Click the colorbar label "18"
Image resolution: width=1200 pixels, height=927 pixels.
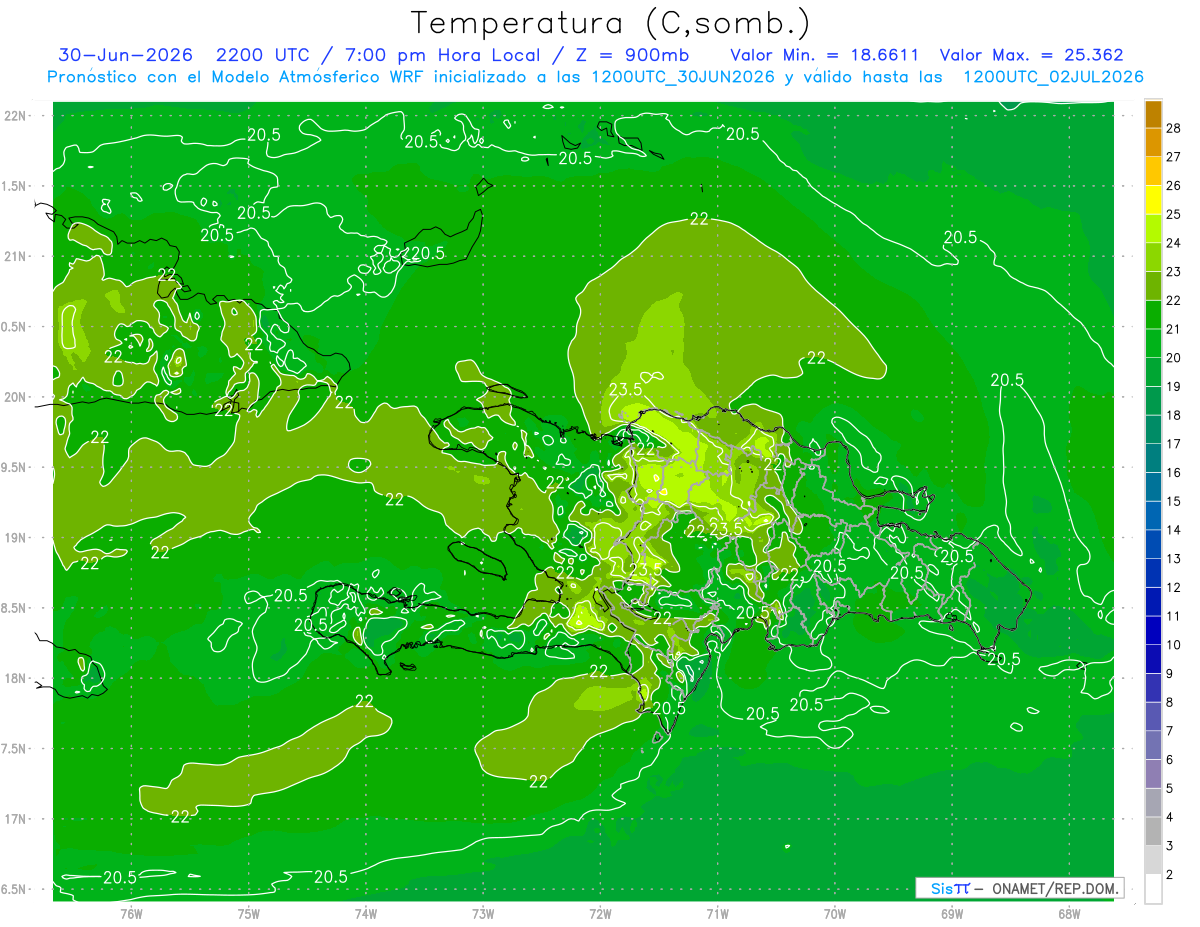click(x=1175, y=415)
